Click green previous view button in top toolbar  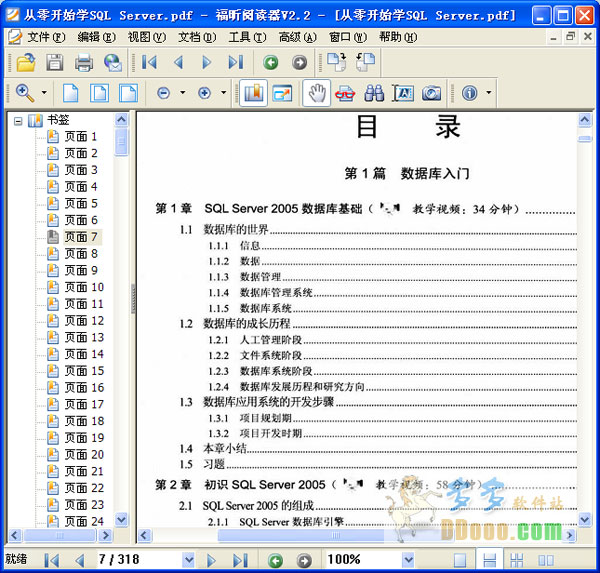pos(271,62)
